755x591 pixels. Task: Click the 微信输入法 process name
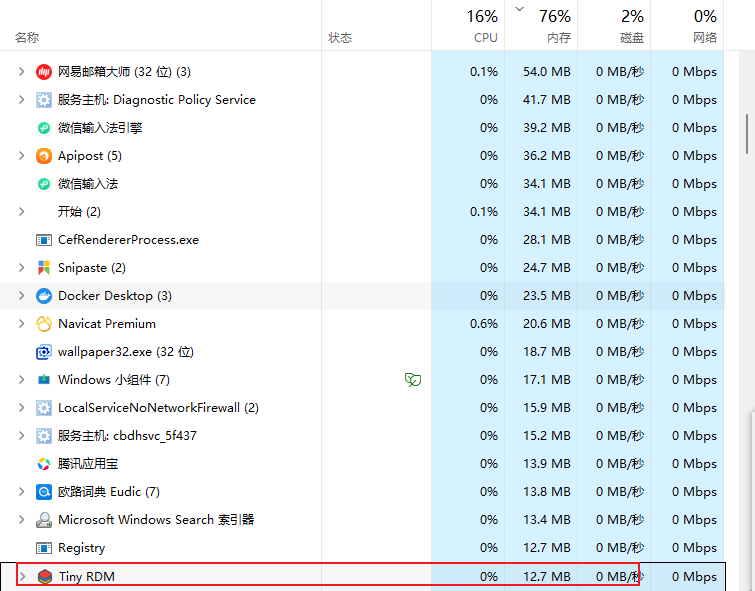point(88,184)
